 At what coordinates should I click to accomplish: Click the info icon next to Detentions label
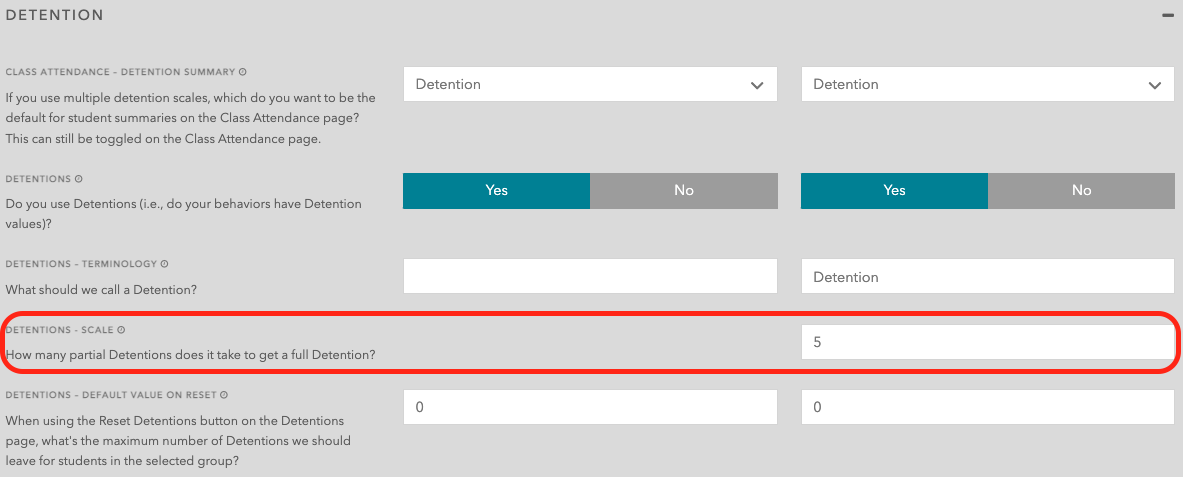point(79,179)
